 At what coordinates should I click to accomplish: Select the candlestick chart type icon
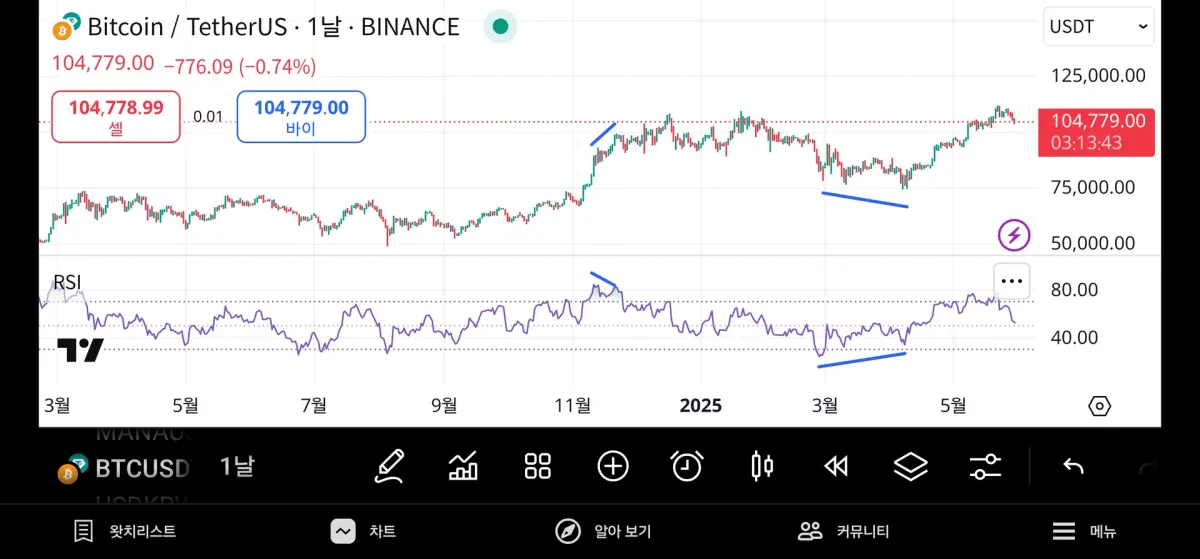[762, 466]
